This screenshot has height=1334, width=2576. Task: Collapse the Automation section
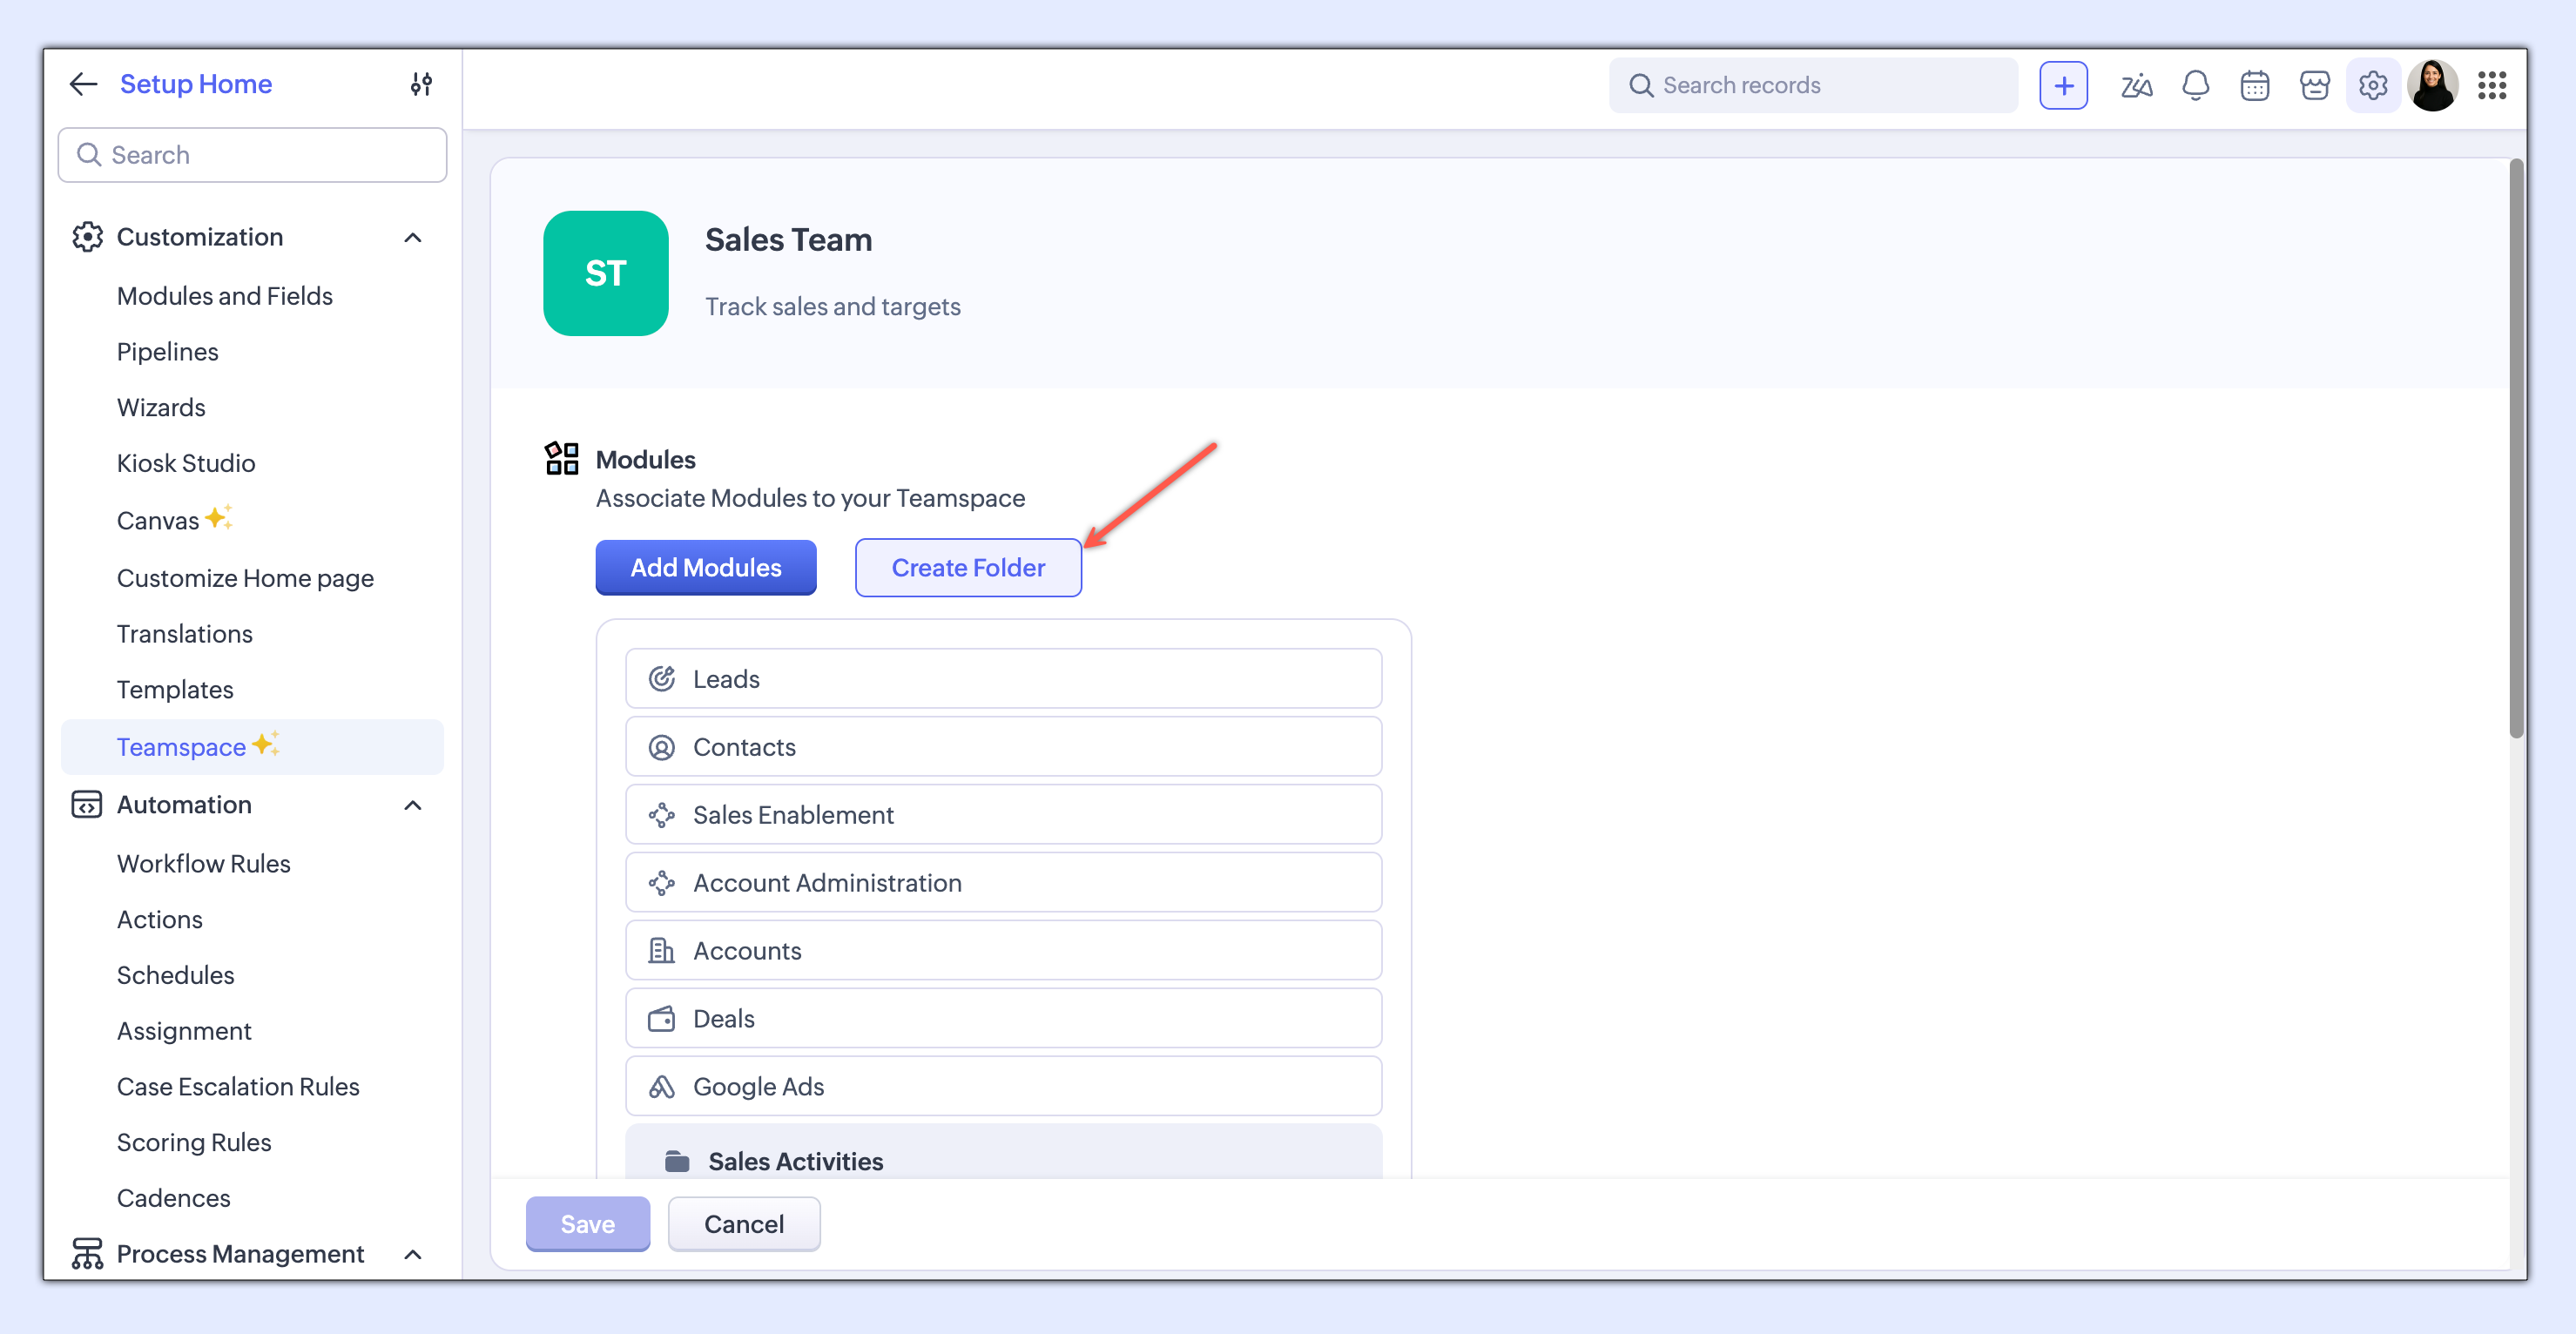[412, 806]
